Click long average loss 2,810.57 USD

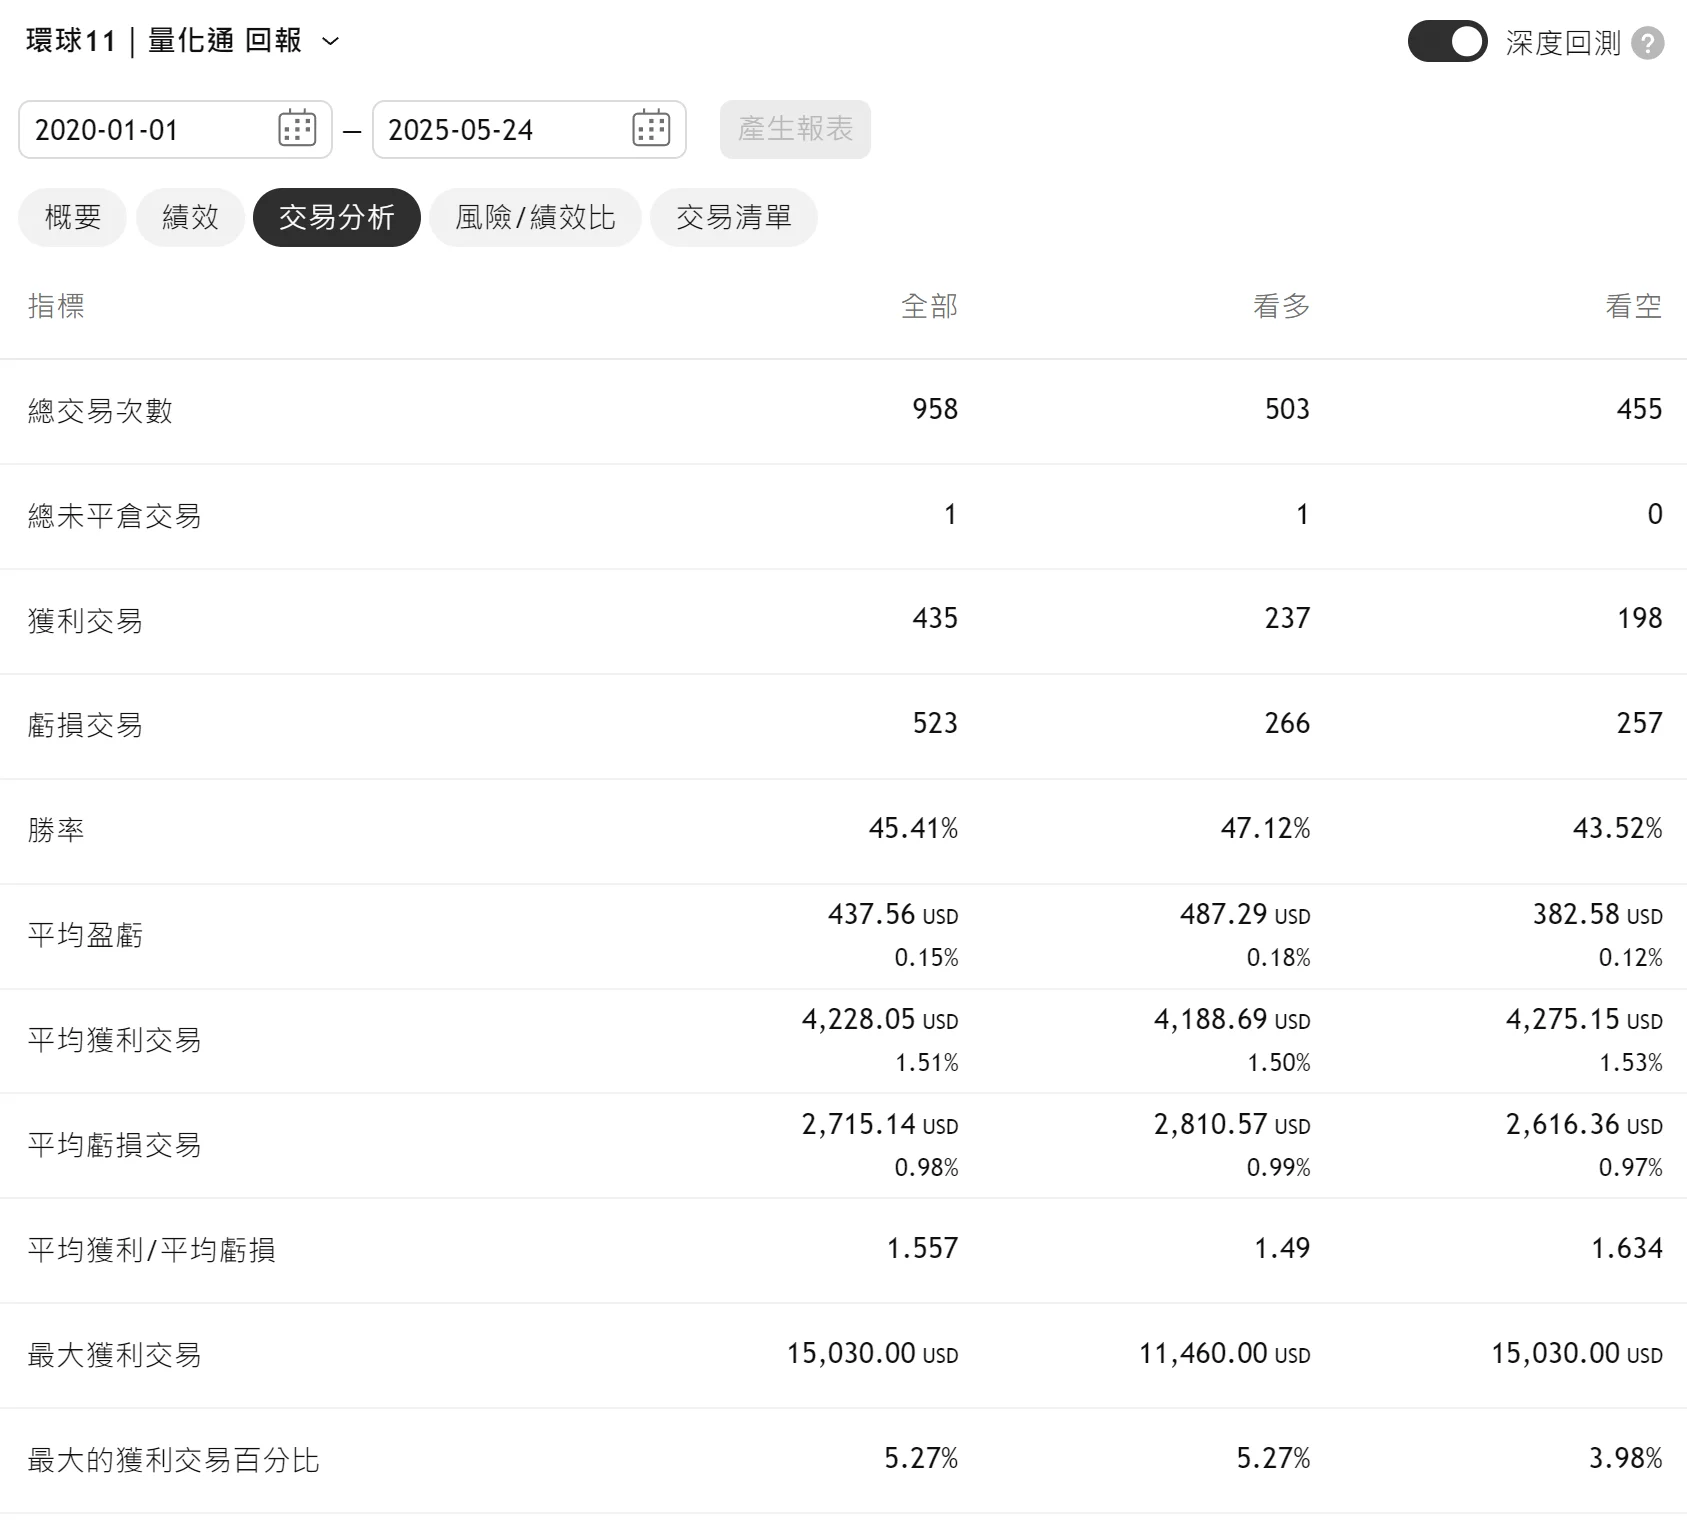click(x=1232, y=1124)
